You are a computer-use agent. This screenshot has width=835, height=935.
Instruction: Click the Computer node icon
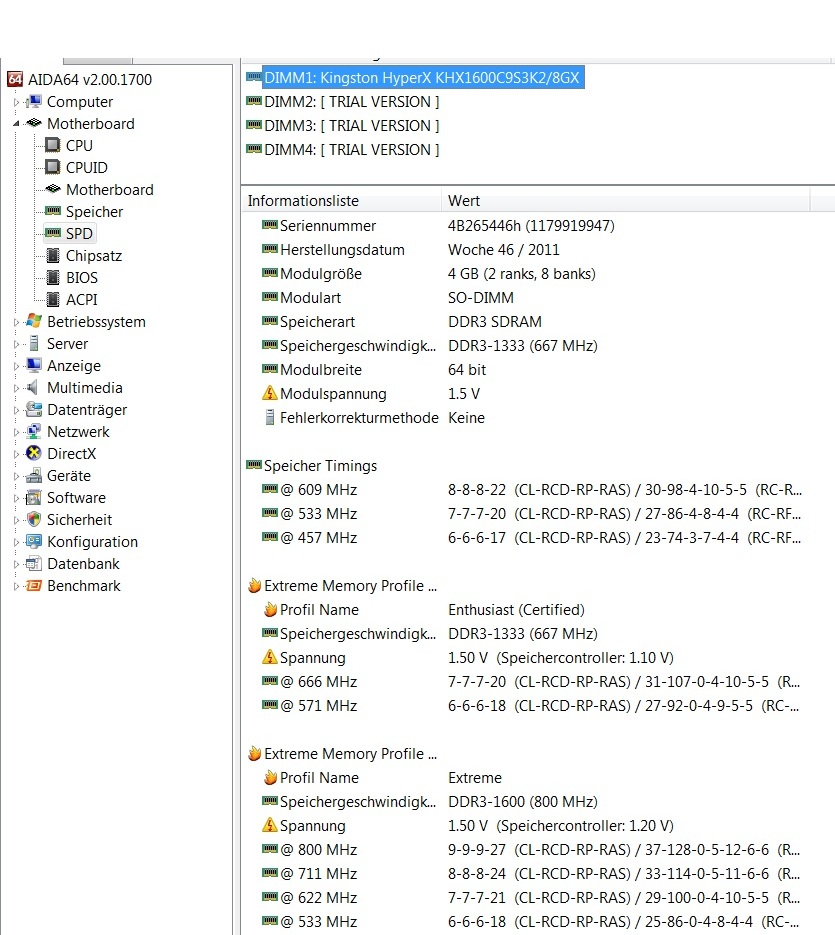(34, 102)
